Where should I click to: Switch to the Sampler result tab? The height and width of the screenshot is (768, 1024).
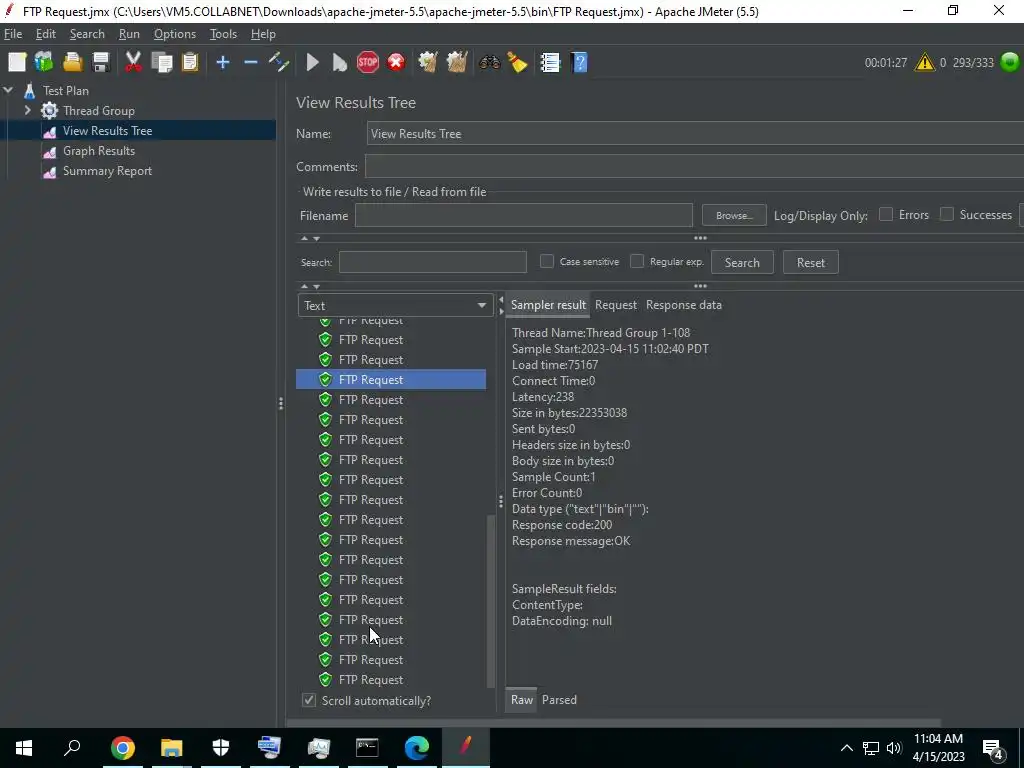click(549, 305)
